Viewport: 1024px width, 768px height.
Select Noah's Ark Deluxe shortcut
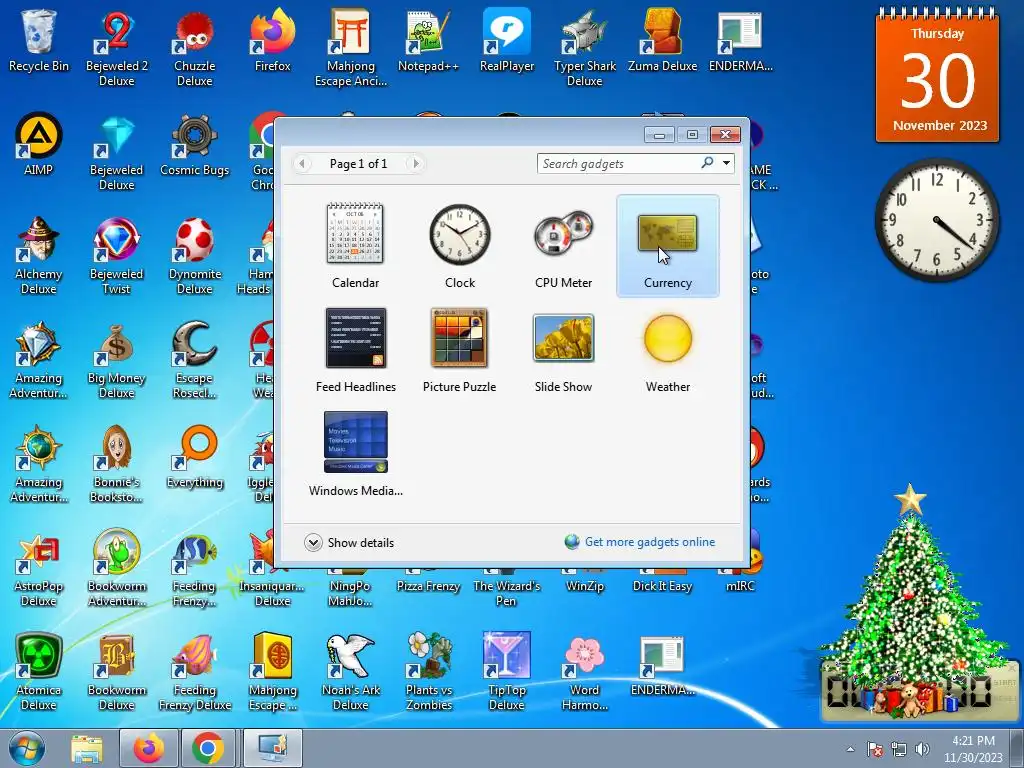351,671
